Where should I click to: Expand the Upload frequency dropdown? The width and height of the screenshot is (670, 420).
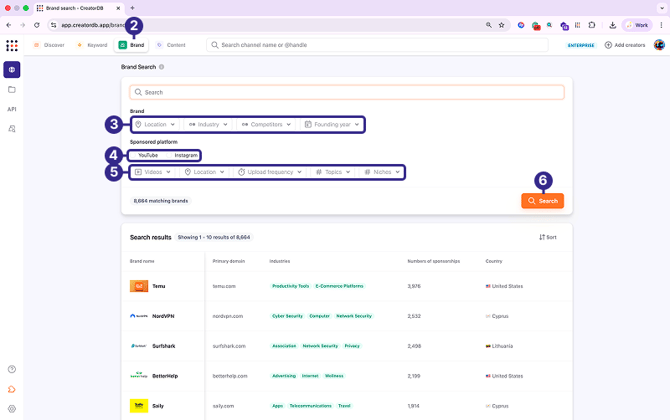coord(270,172)
